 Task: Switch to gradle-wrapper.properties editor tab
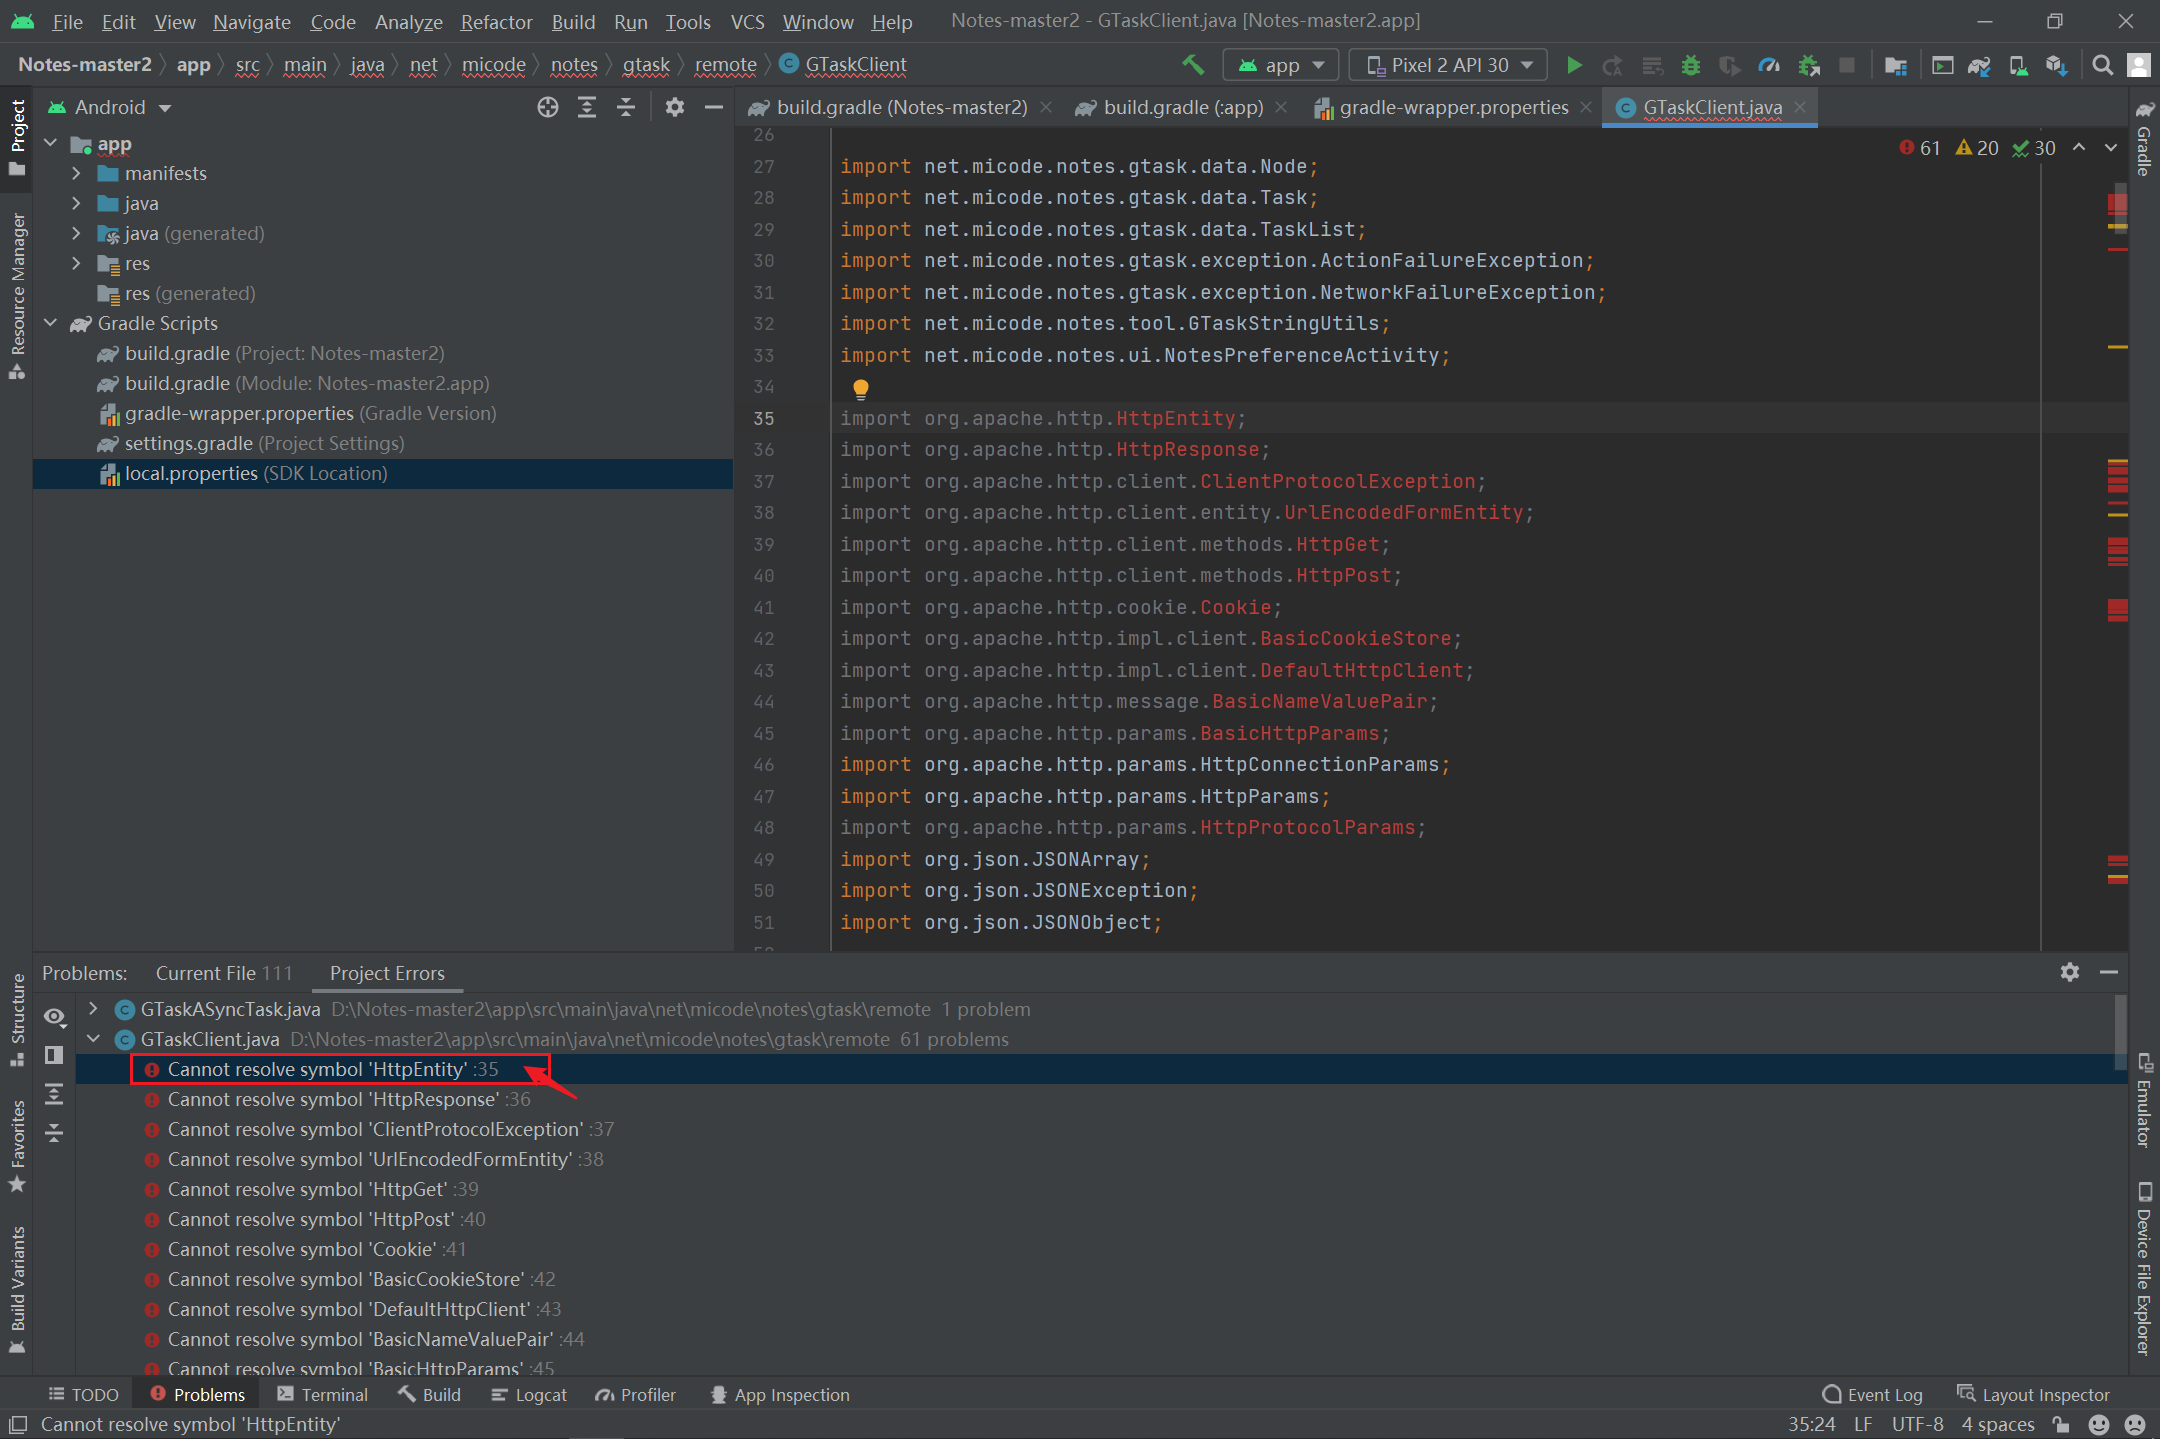1453,107
